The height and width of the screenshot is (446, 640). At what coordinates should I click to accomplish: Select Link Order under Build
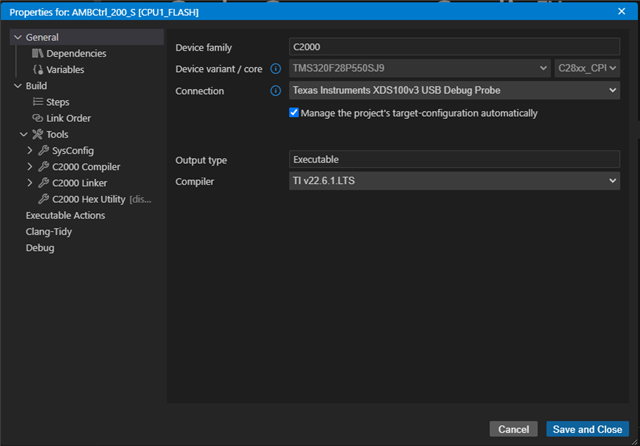(x=68, y=118)
